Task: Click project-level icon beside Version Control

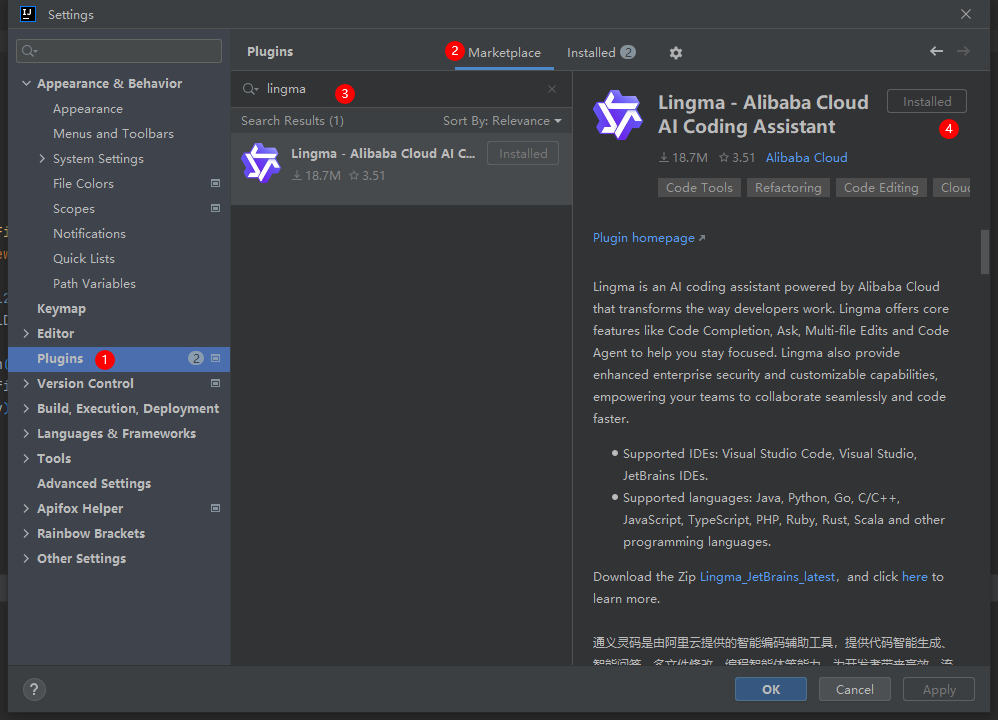Action: [216, 383]
